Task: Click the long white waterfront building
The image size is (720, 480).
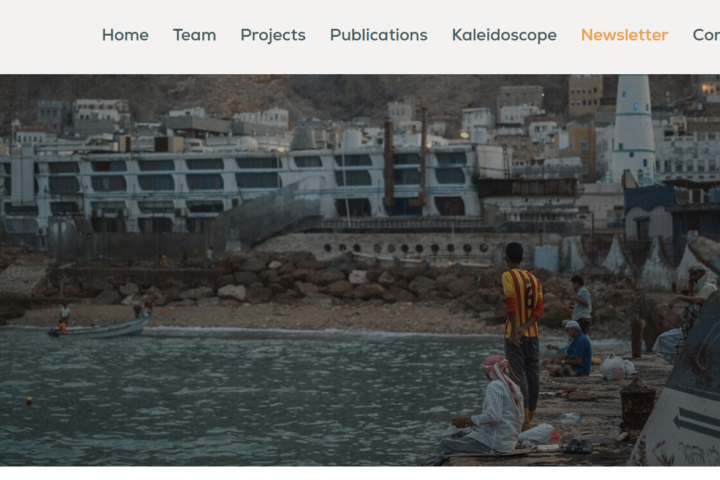Action: [x=239, y=186]
